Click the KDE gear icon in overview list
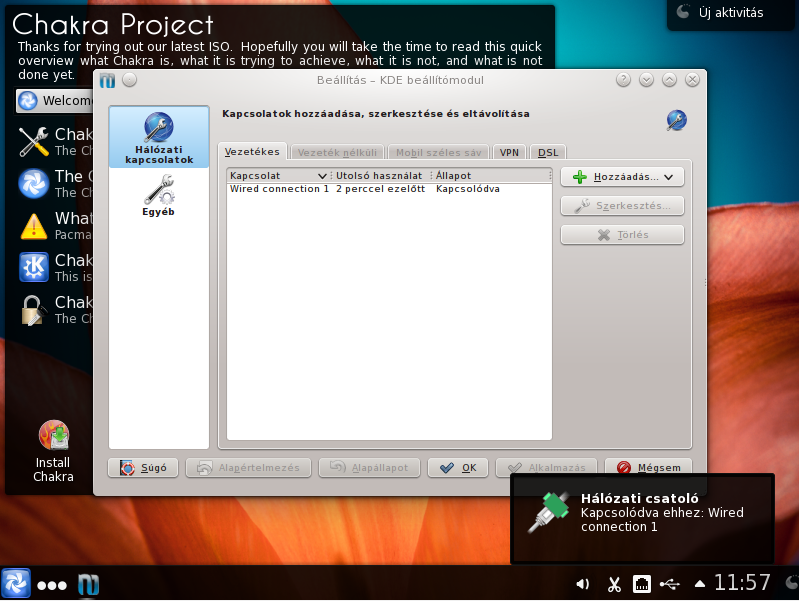Screen dimensions: 799x601 (x=34, y=267)
